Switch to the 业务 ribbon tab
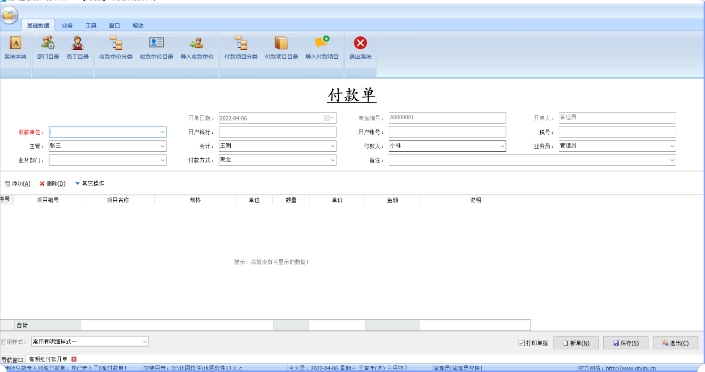Image resolution: width=705 pixels, height=372 pixels. point(67,26)
